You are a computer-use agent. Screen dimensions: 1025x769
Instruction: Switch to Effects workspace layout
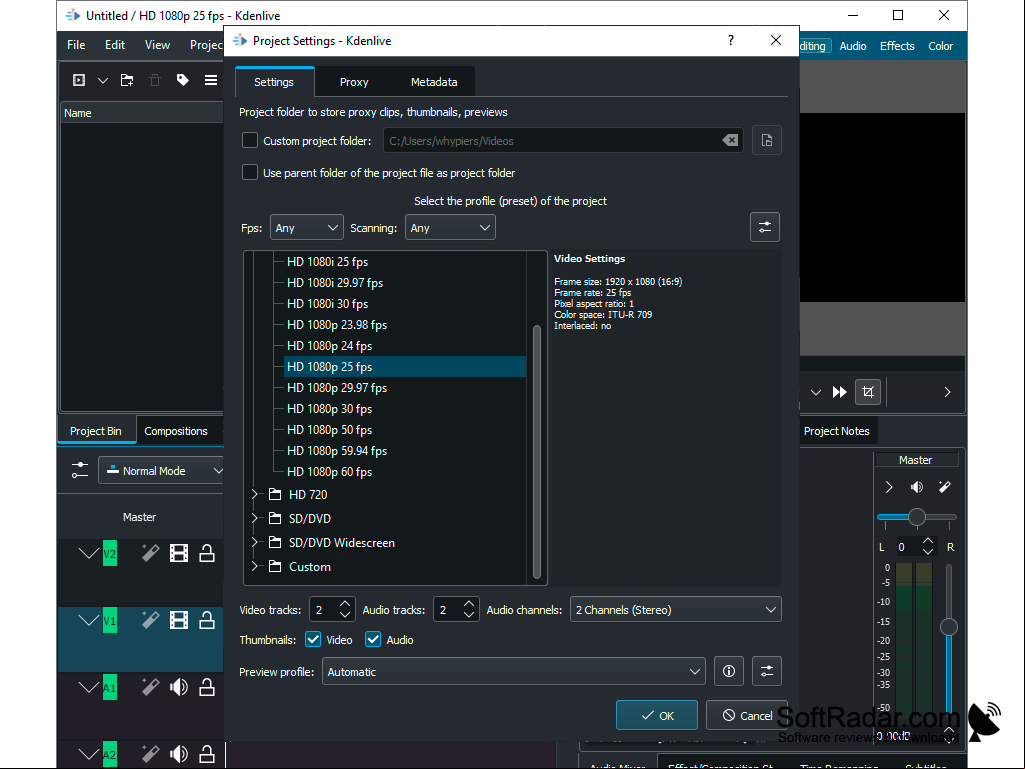897,46
